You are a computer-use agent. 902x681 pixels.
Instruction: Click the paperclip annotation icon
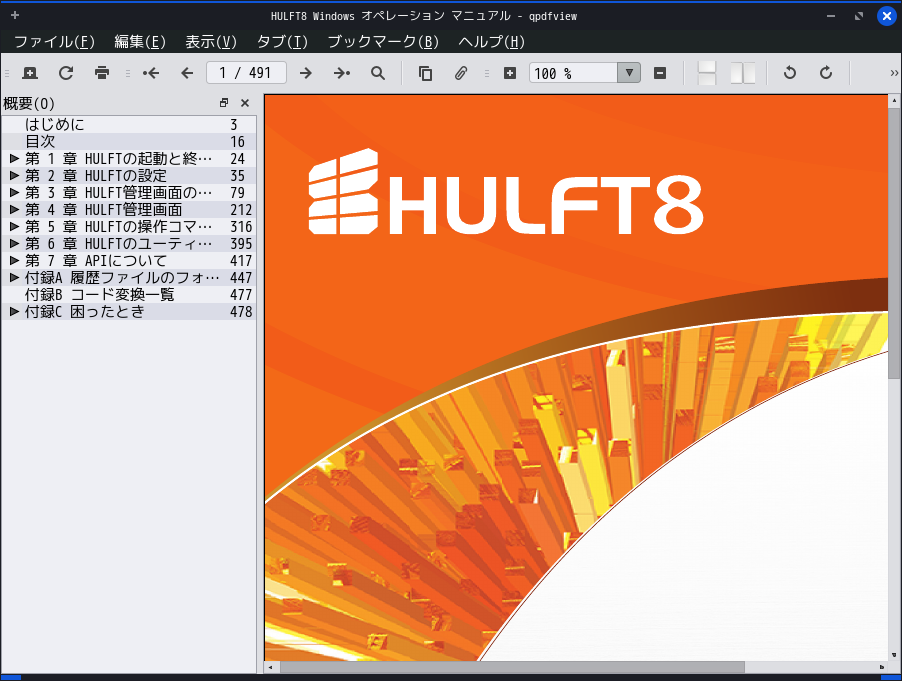461,73
